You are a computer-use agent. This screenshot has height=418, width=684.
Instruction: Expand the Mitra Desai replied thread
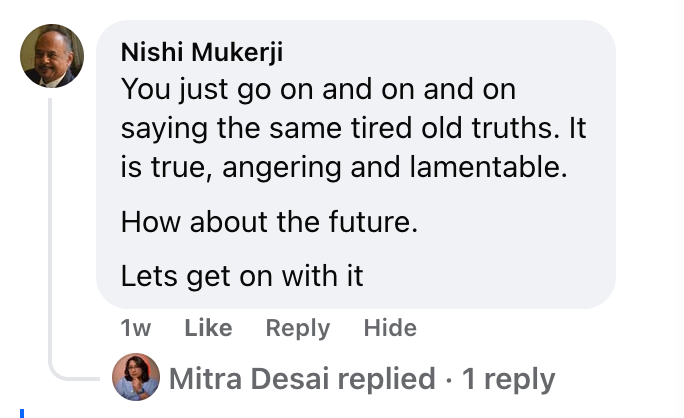(361, 379)
